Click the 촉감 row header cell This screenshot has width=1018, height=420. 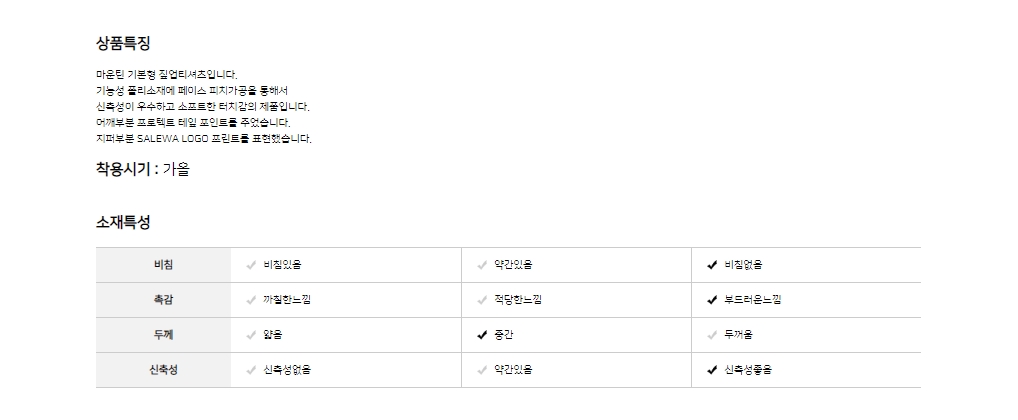163,300
